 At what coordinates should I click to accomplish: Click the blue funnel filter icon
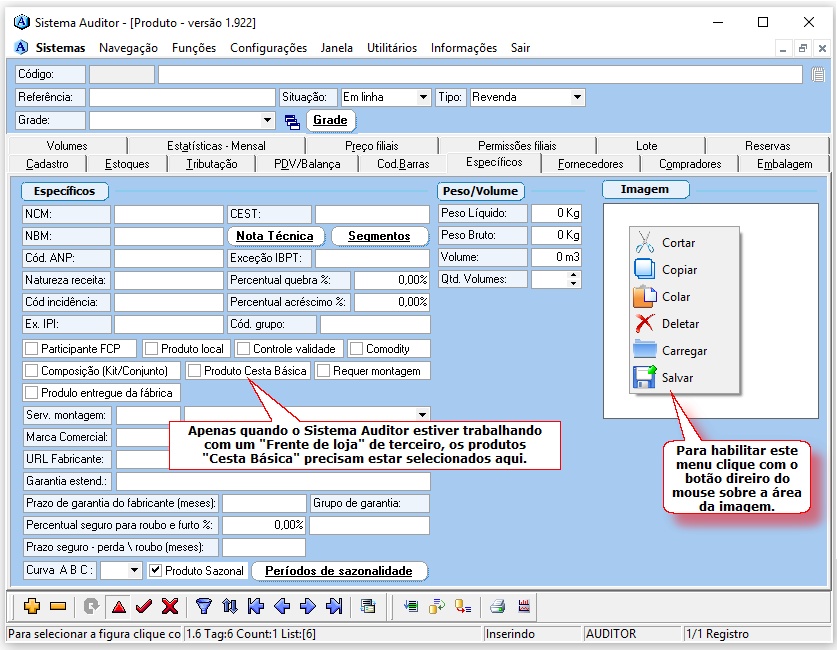[204, 606]
